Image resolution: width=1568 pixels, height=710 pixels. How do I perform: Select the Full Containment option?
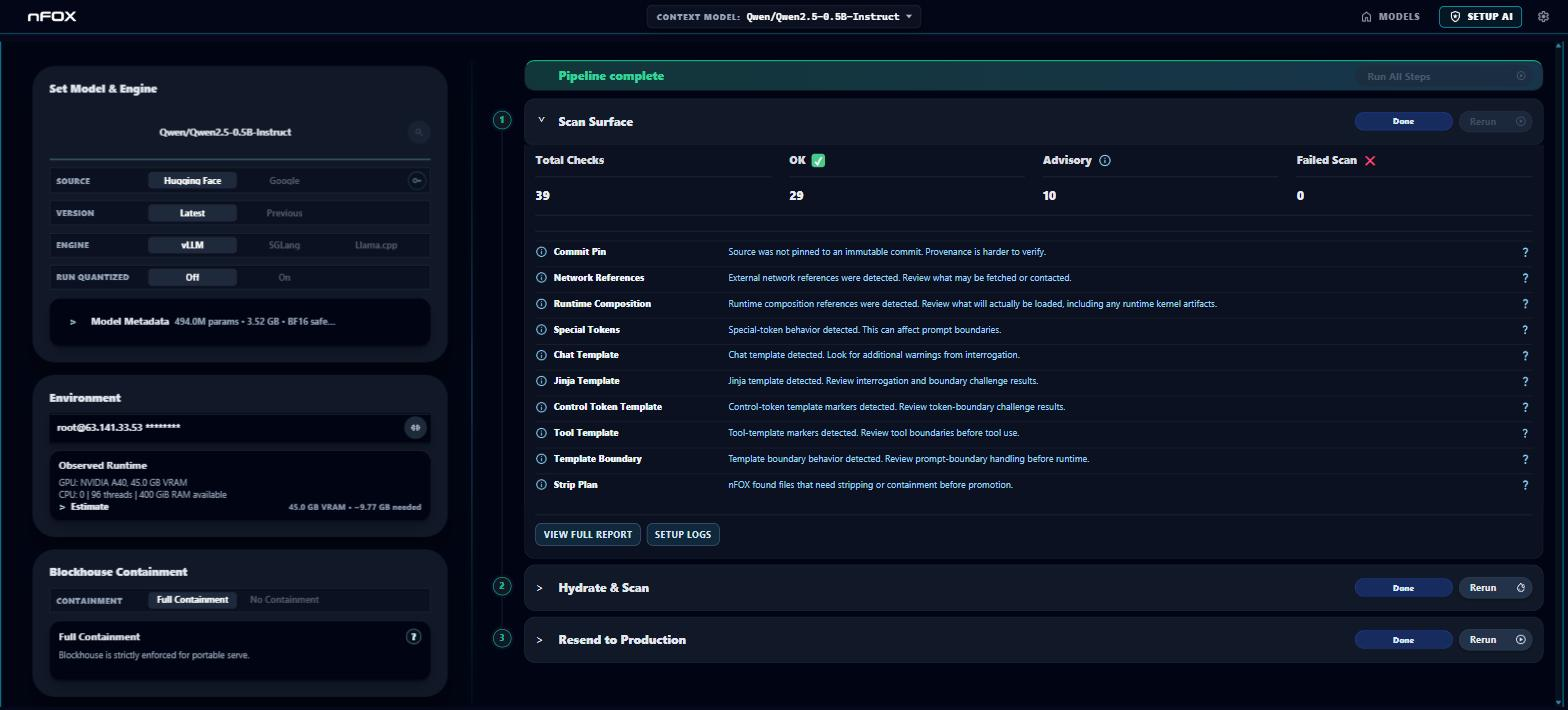[192, 600]
